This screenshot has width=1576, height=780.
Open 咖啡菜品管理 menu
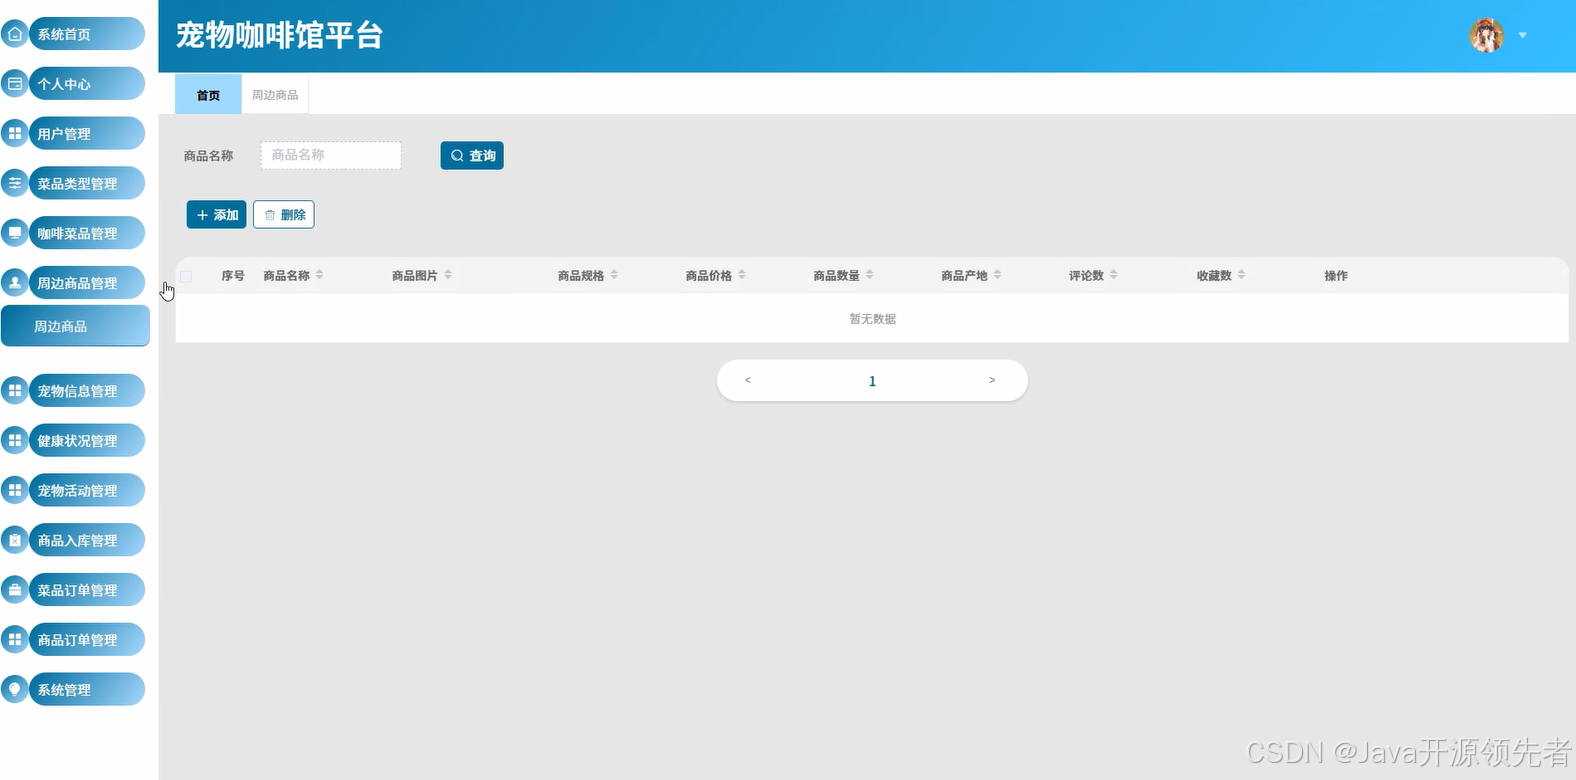[86, 233]
